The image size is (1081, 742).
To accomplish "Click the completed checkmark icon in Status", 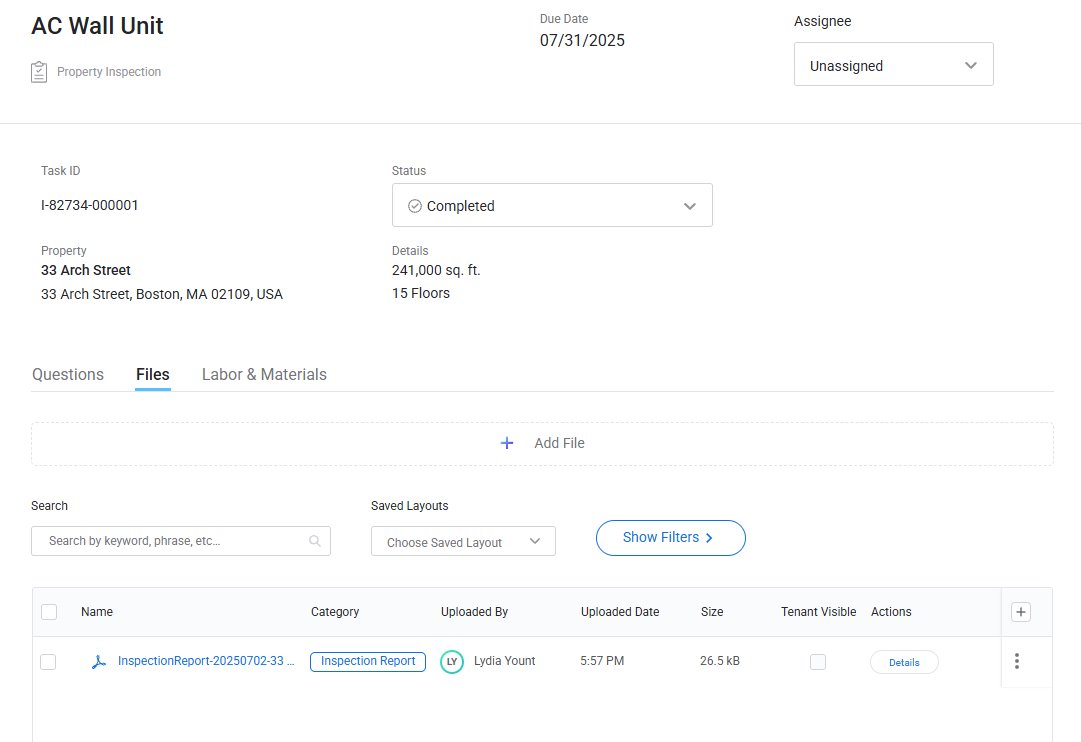I will (415, 206).
